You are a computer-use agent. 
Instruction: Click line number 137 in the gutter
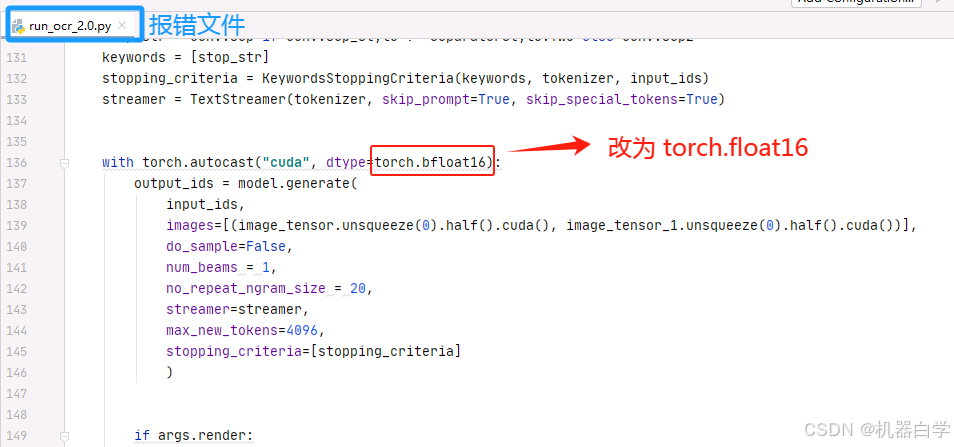coord(15,184)
